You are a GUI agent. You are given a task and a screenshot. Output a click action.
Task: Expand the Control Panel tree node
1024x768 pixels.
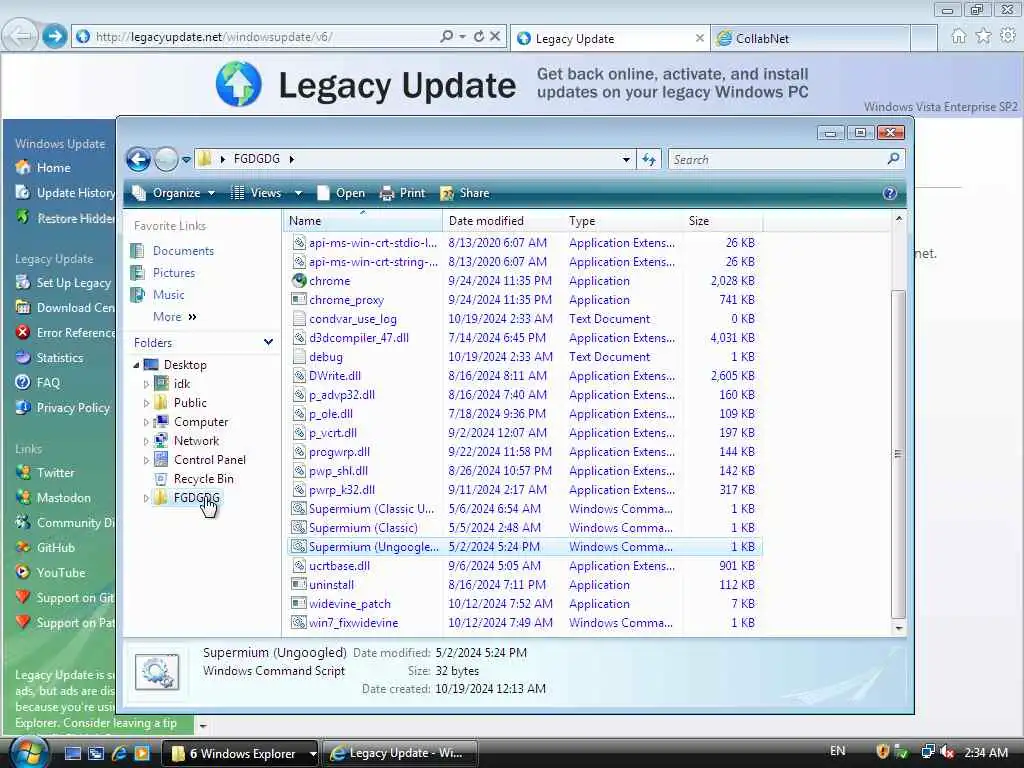pyautogui.click(x=146, y=460)
